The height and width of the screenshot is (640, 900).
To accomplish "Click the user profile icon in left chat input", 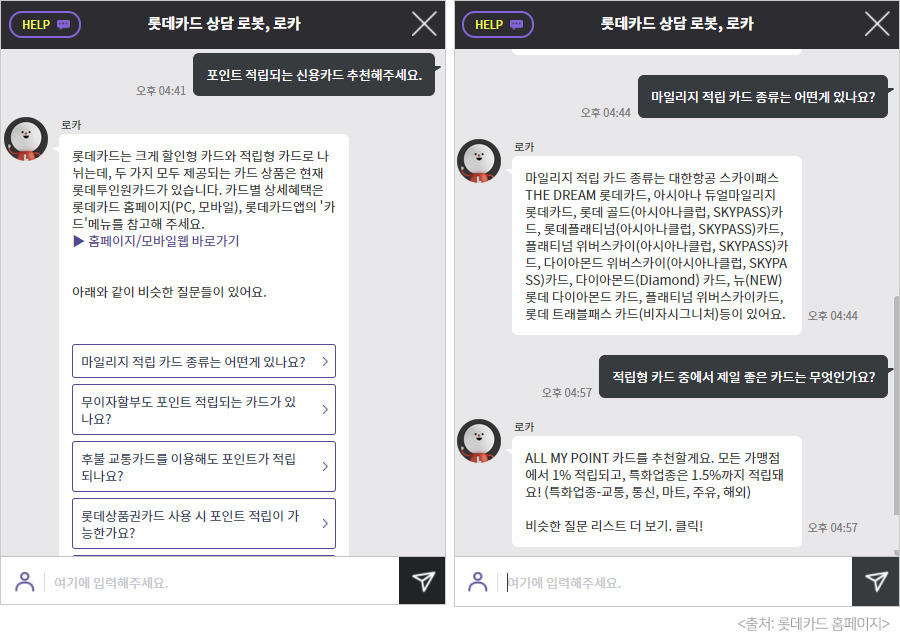I will [x=25, y=581].
